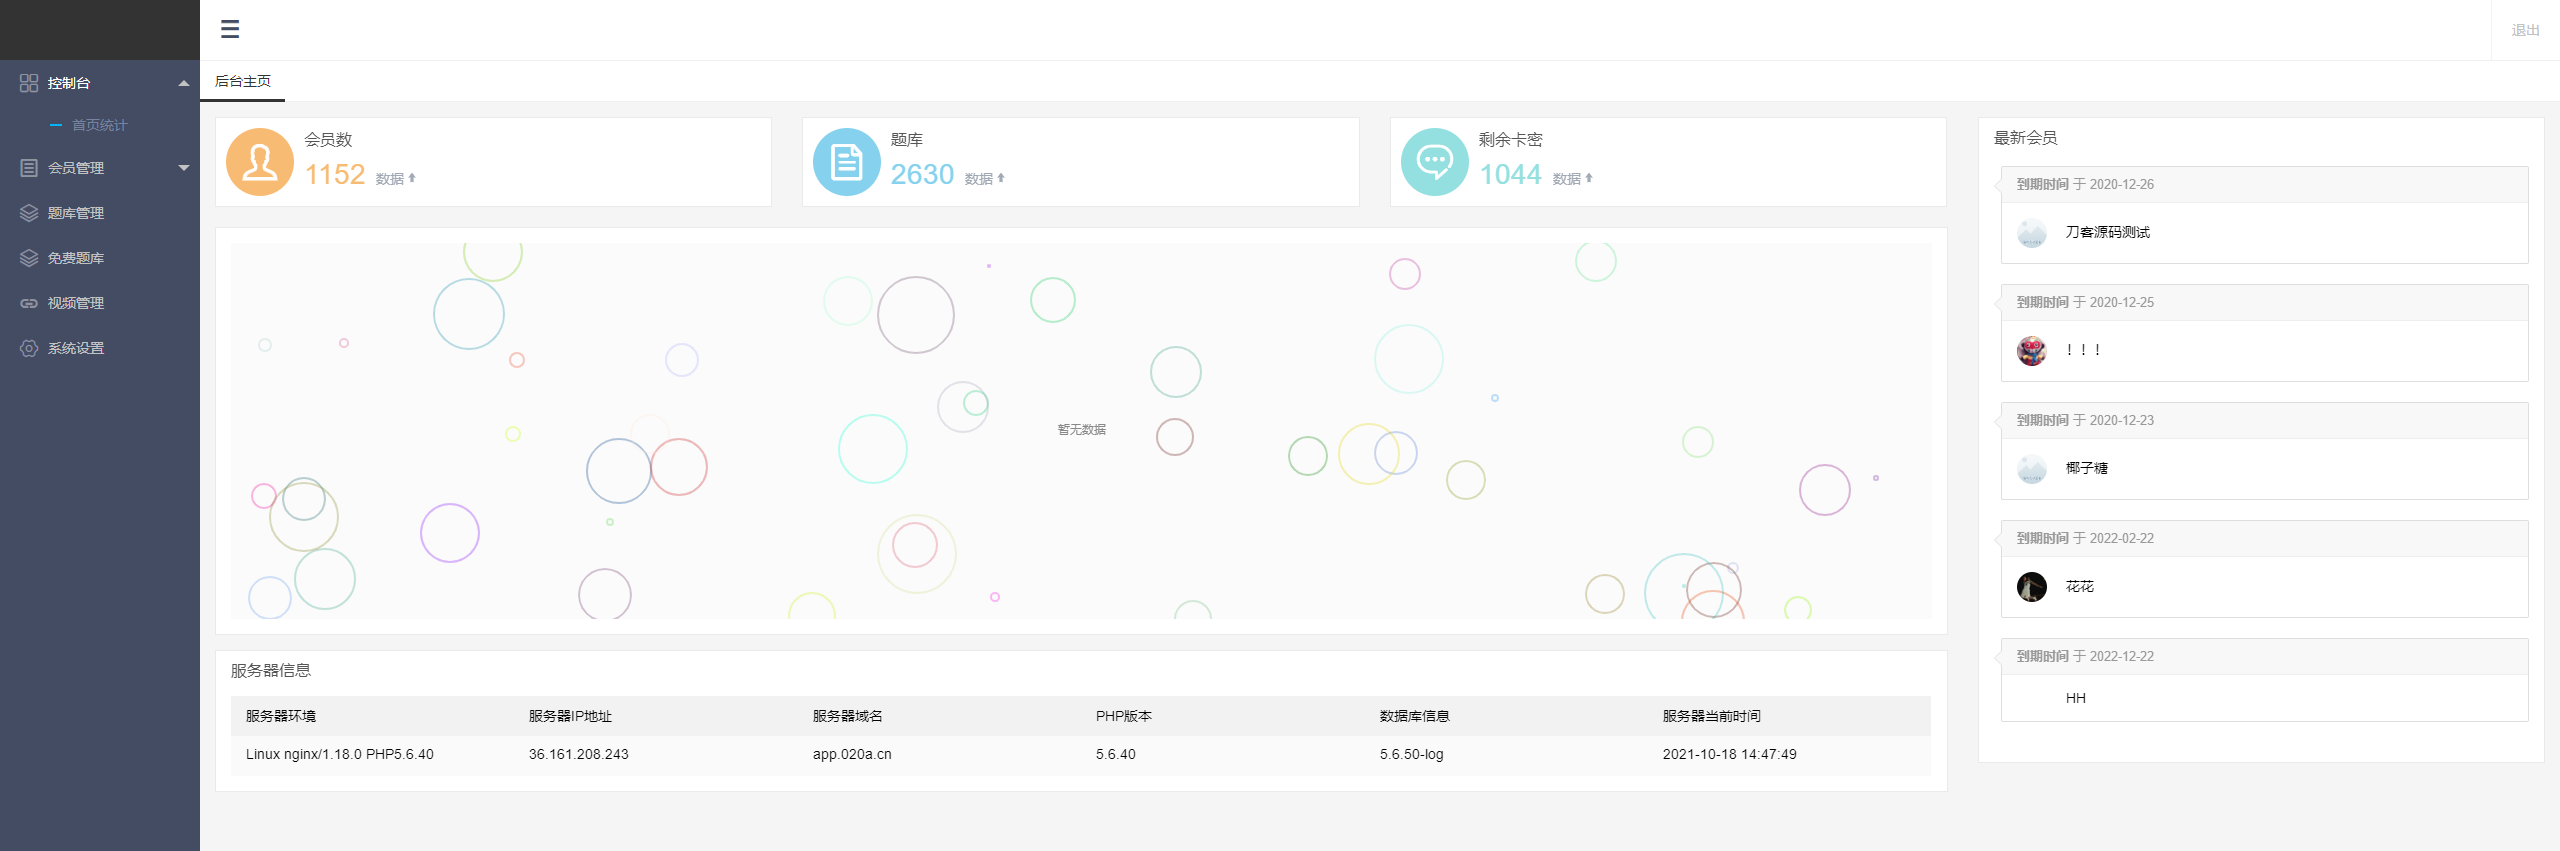
Task: Click the teal remaining card keys chat icon
Action: (x=1434, y=162)
